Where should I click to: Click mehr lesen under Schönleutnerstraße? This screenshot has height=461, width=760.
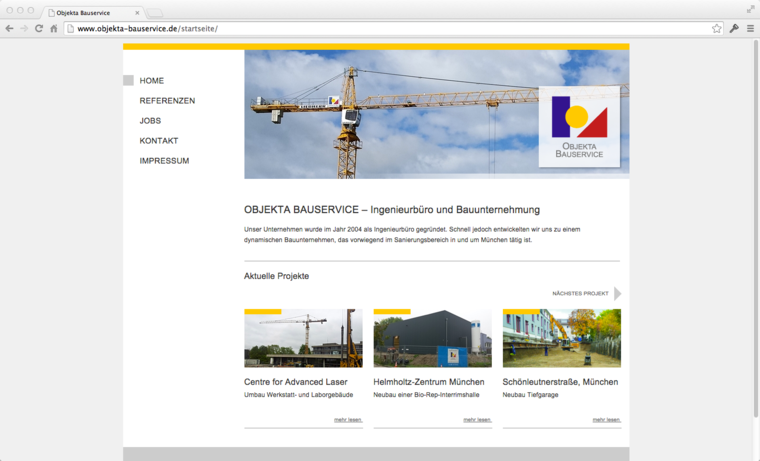[606, 420]
